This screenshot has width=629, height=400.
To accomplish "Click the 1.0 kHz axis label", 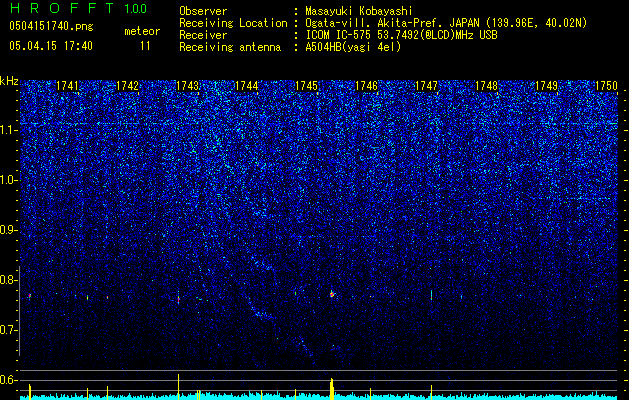I will tap(8, 180).
